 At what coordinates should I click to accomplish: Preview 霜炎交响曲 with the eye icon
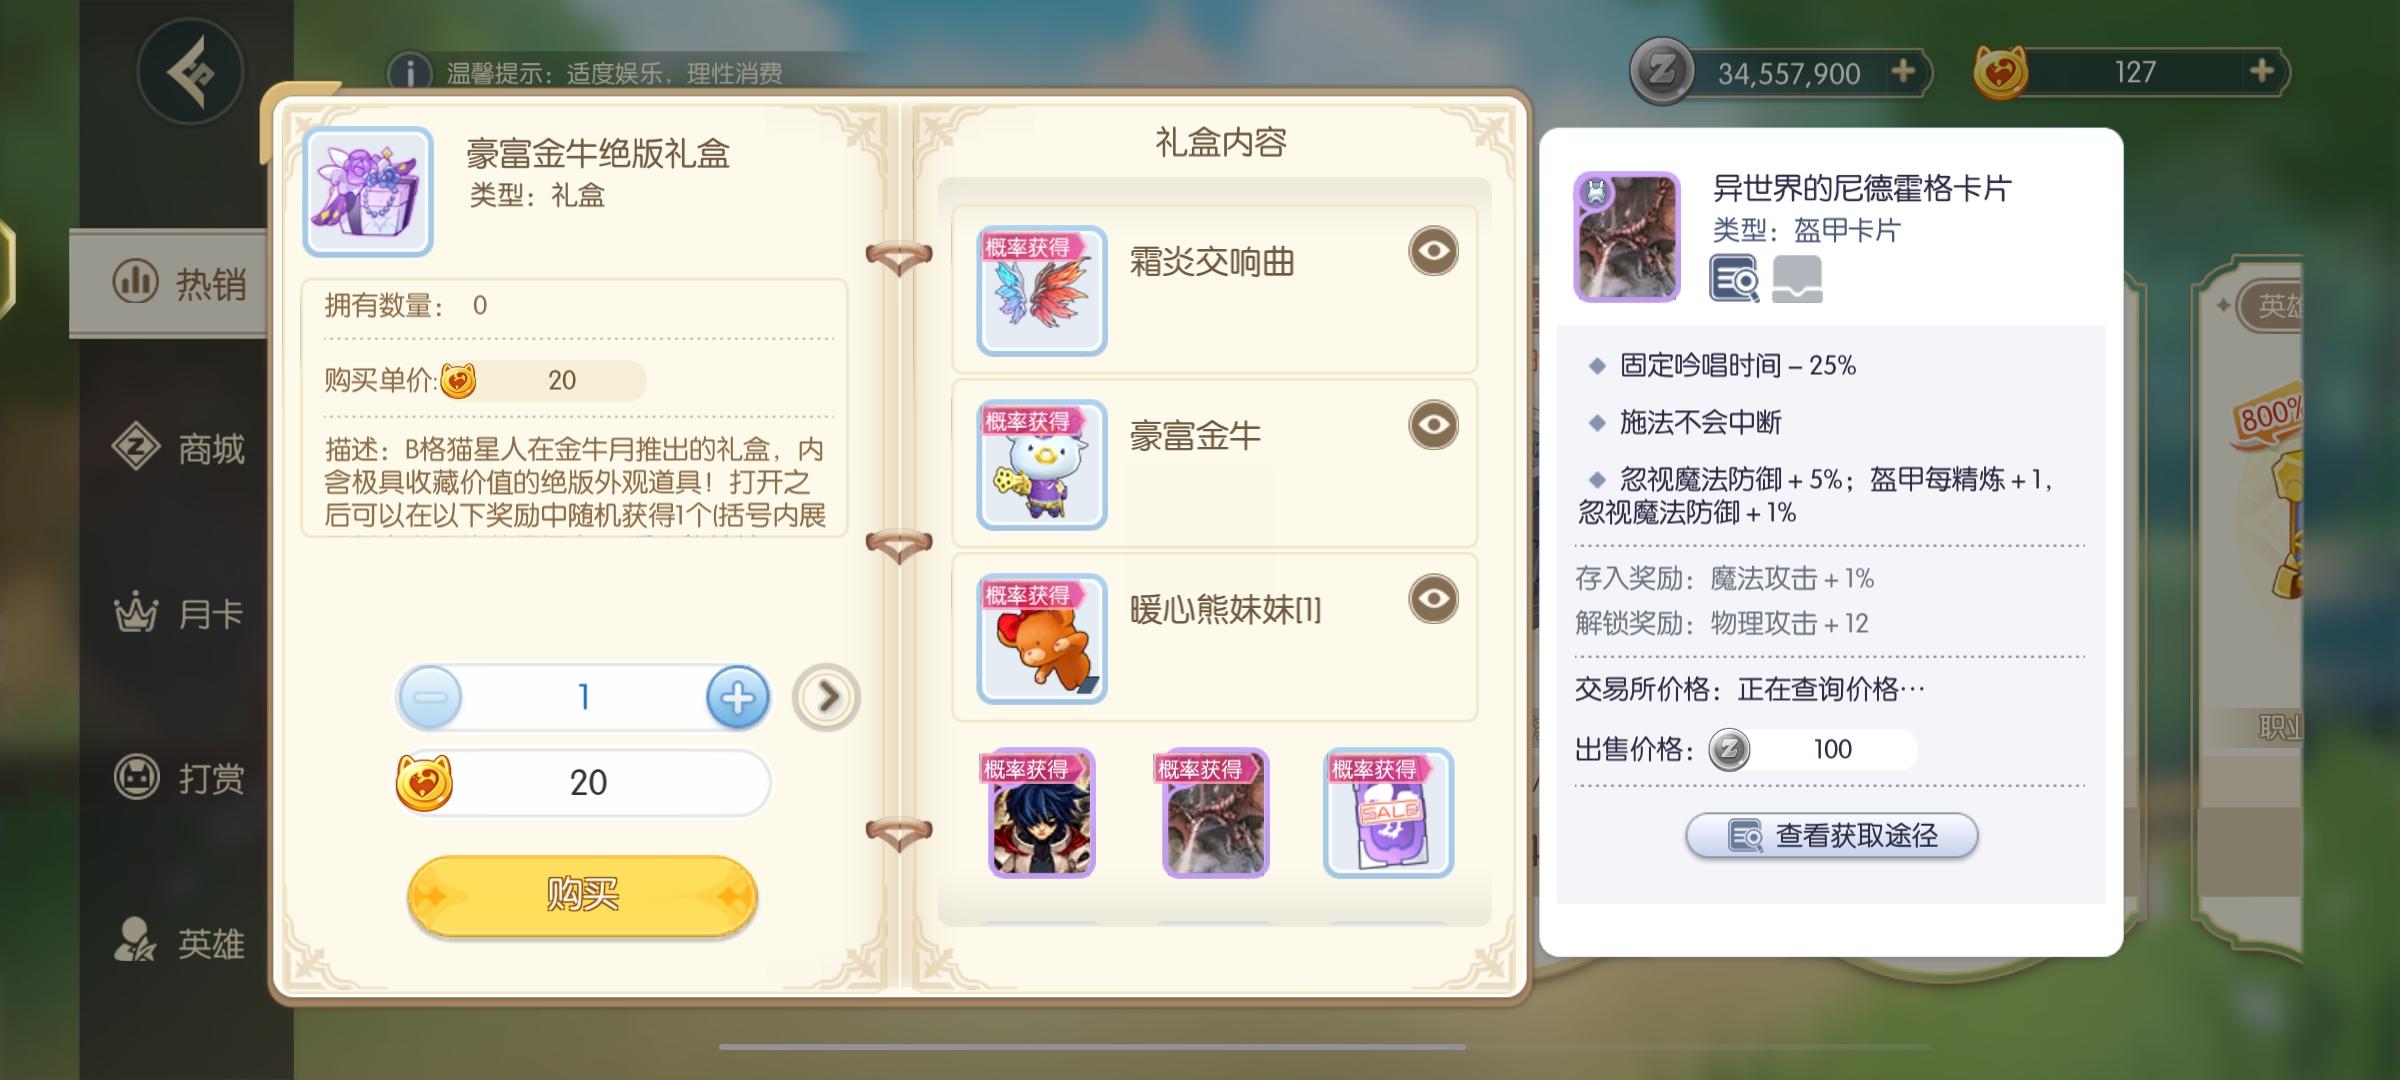pos(1433,251)
